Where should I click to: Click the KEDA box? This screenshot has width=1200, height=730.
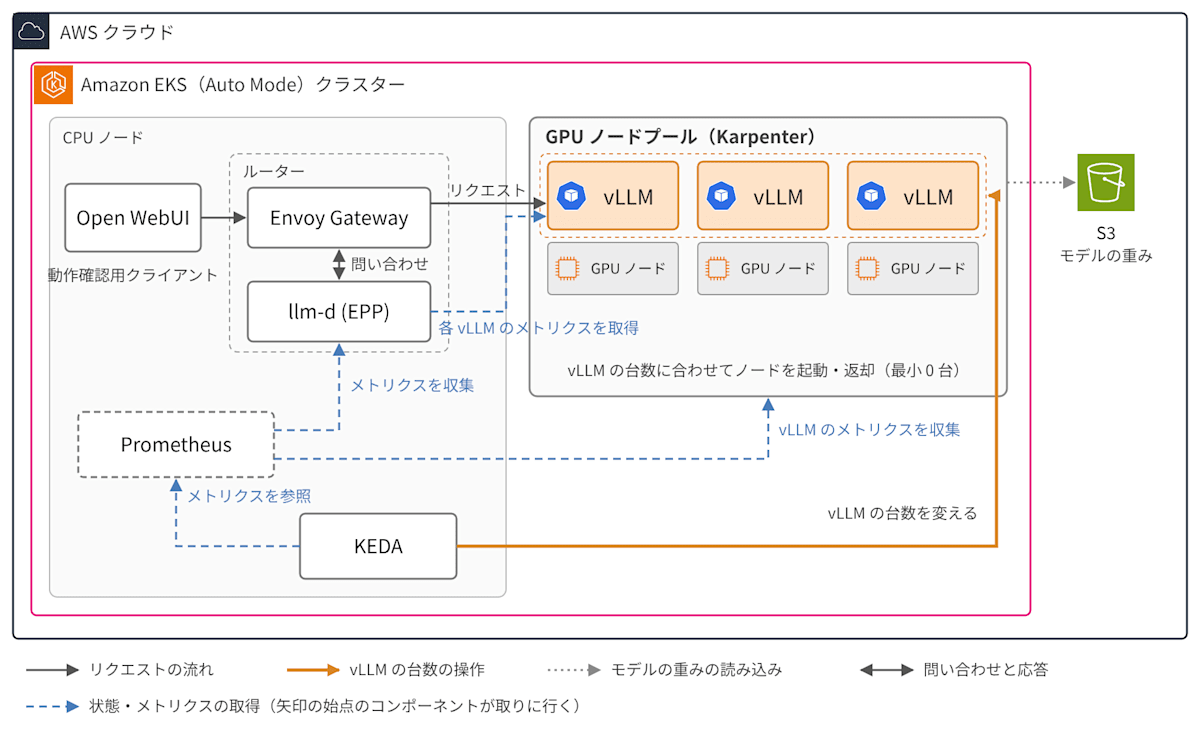[x=378, y=546]
